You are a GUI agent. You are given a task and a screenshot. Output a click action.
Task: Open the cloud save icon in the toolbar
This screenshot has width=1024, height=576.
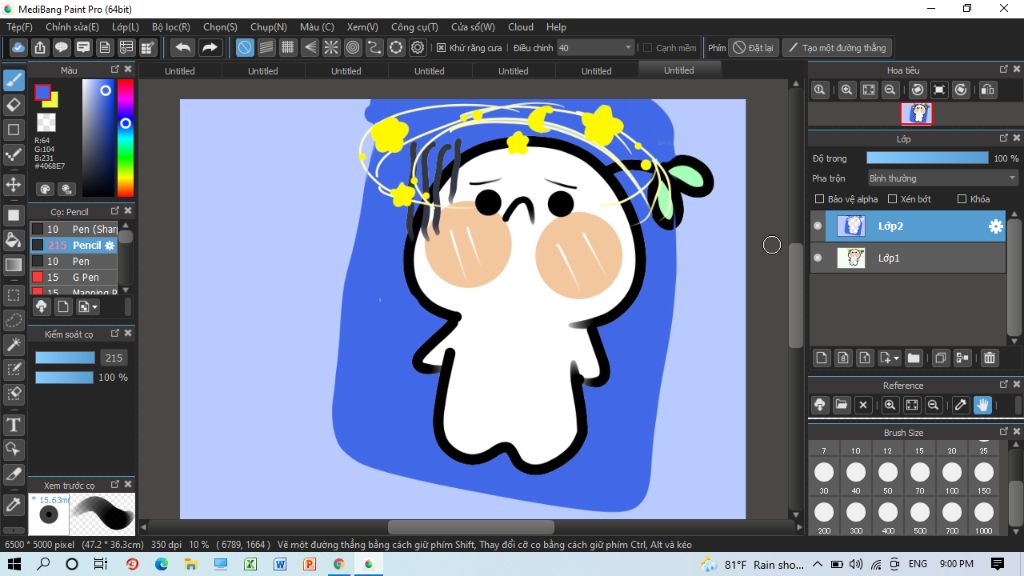(x=18, y=48)
